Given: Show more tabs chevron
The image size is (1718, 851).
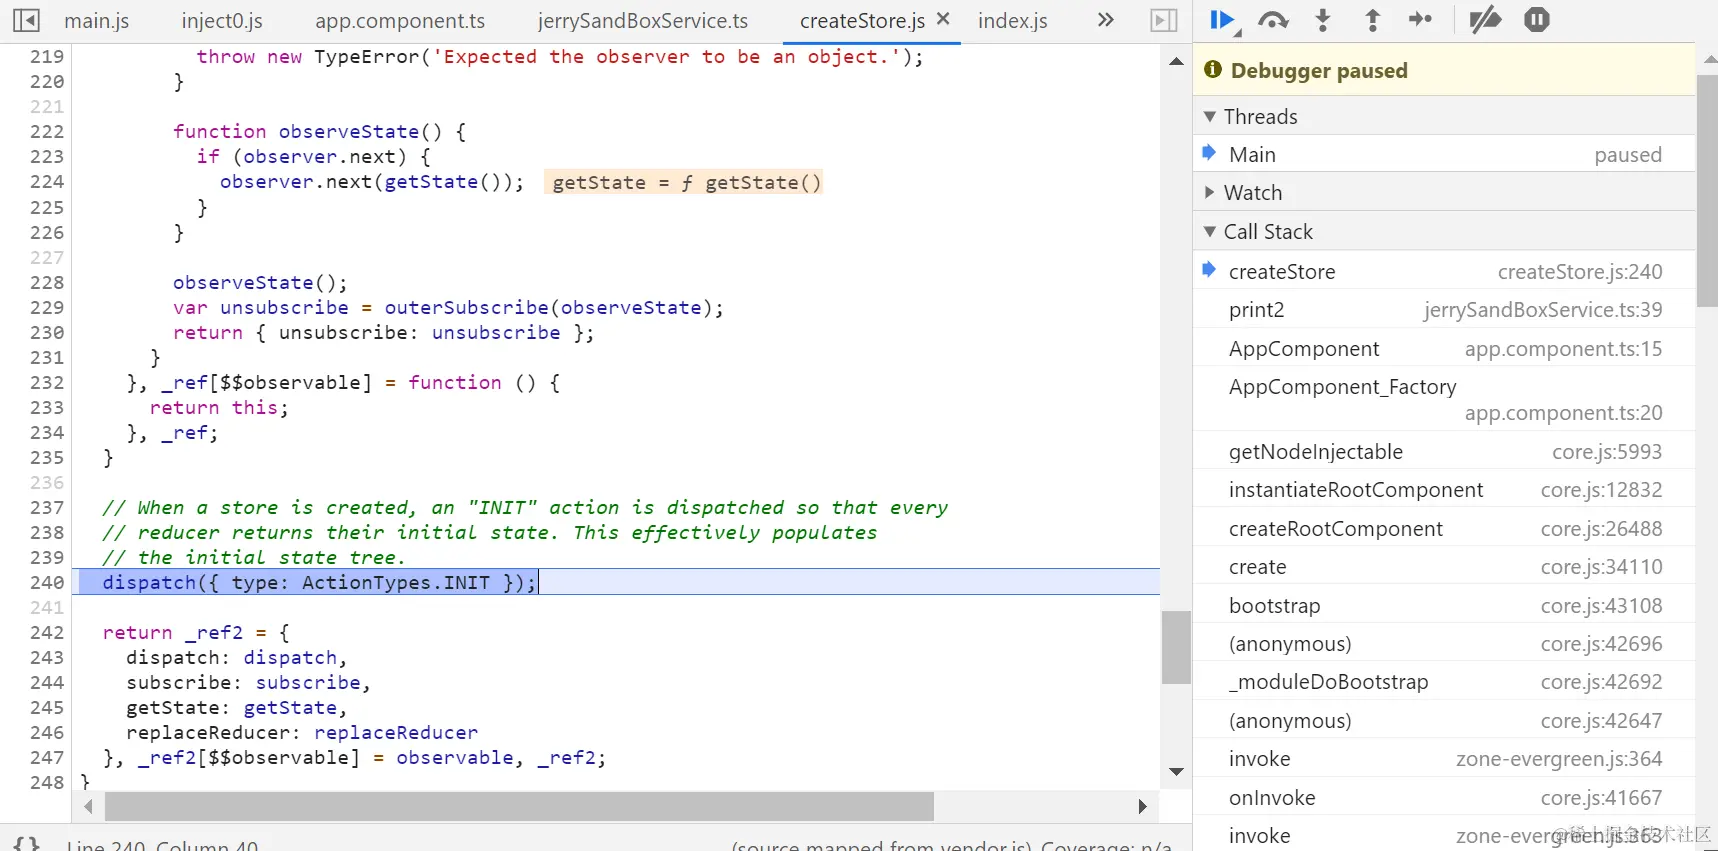Looking at the screenshot, I should (1105, 20).
